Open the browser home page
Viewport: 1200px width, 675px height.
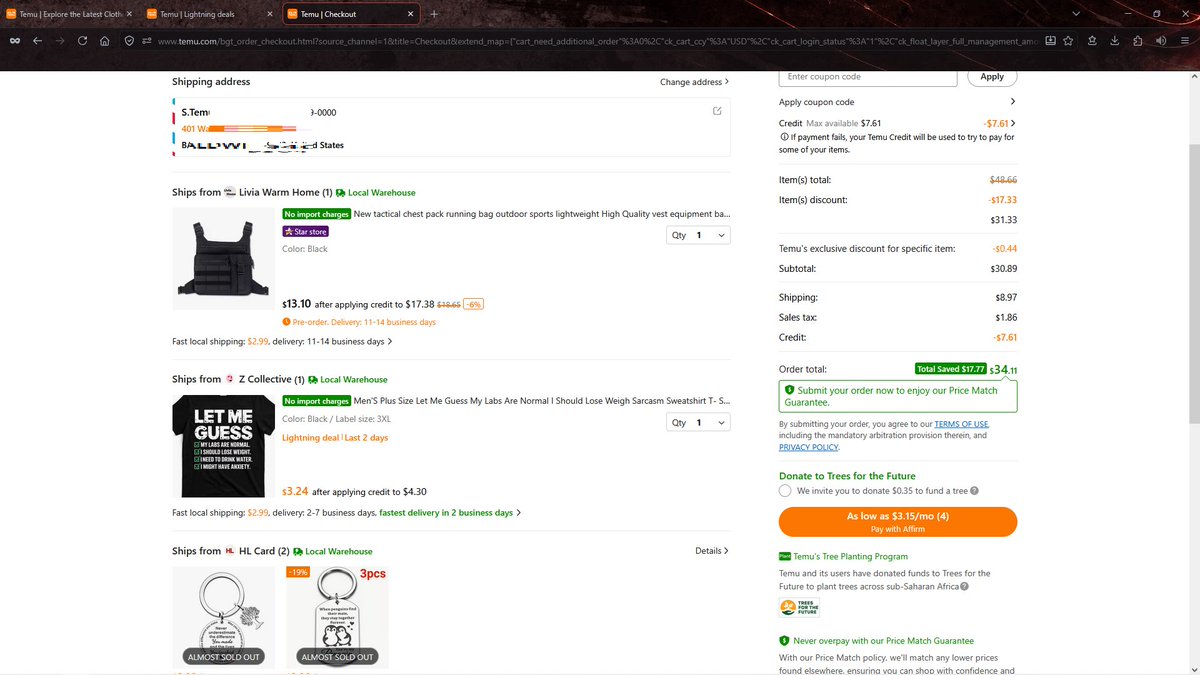tap(105, 41)
